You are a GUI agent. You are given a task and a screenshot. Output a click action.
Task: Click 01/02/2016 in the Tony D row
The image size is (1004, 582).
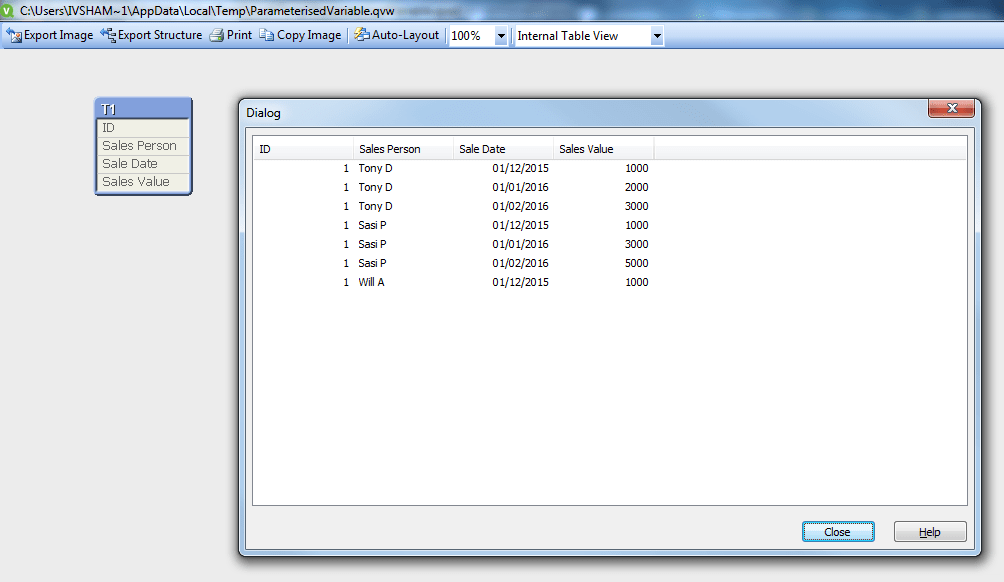[520, 206]
